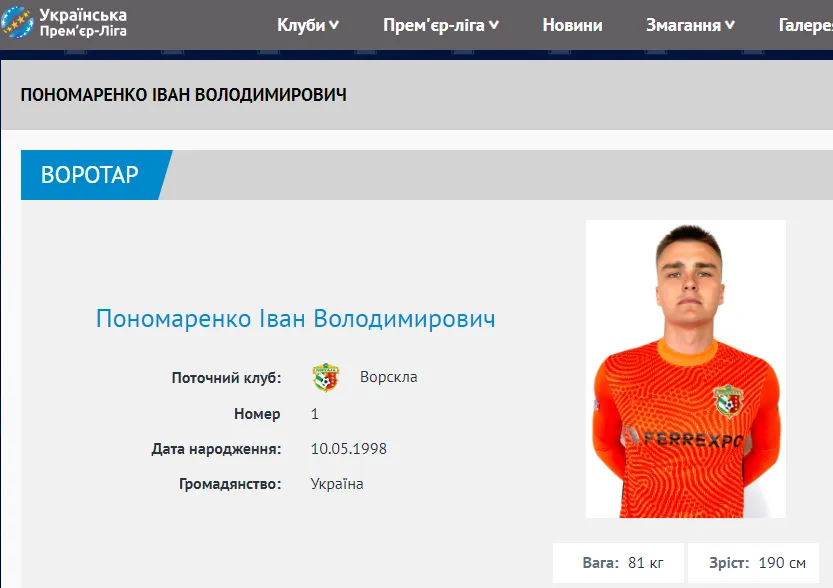Click the page title ПОНОМАРЕНКО ІВАН ВОЛОДИМИРОВИЧ

[183, 95]
